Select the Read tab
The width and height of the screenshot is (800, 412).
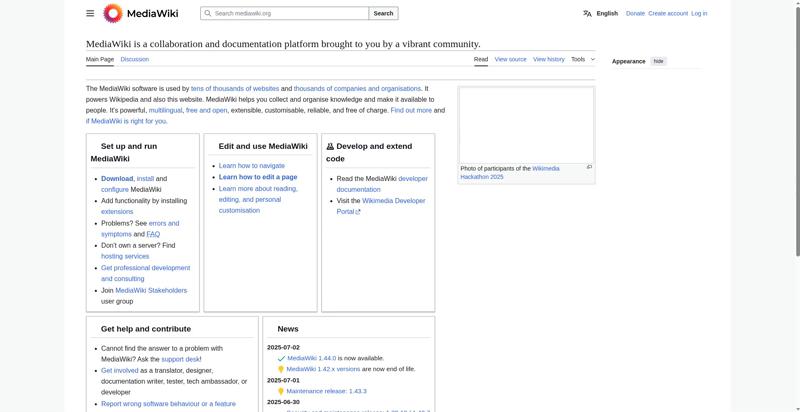[x=481, y=59]
